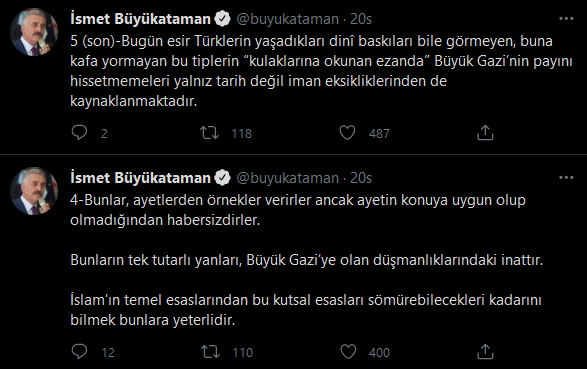
Task: Open more options on the second tweet
Action: tap(566, 178)
